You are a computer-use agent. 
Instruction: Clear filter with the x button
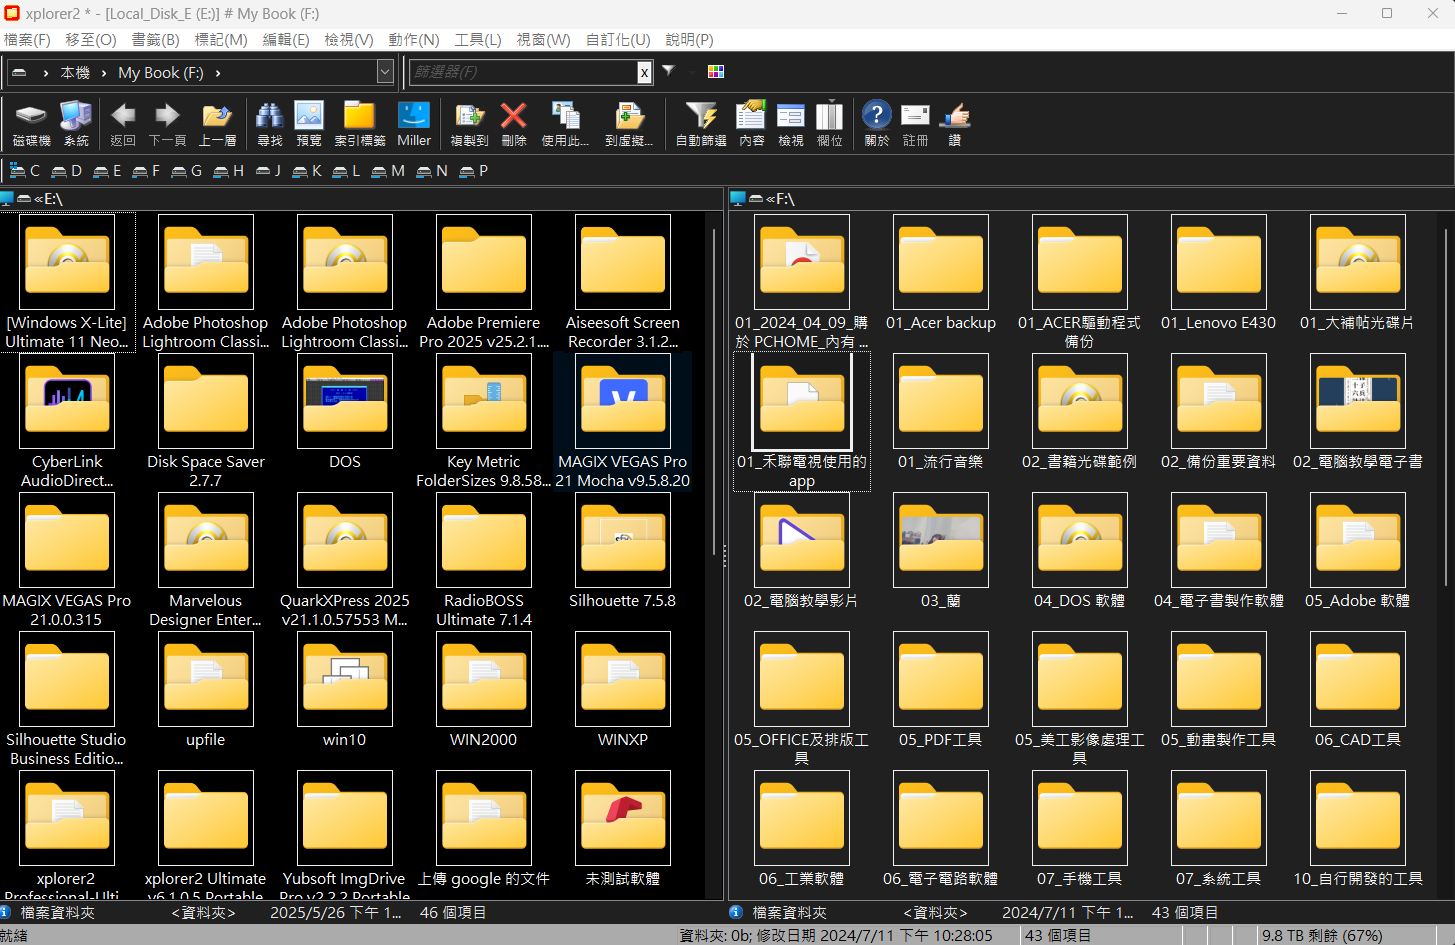[644, 72]
